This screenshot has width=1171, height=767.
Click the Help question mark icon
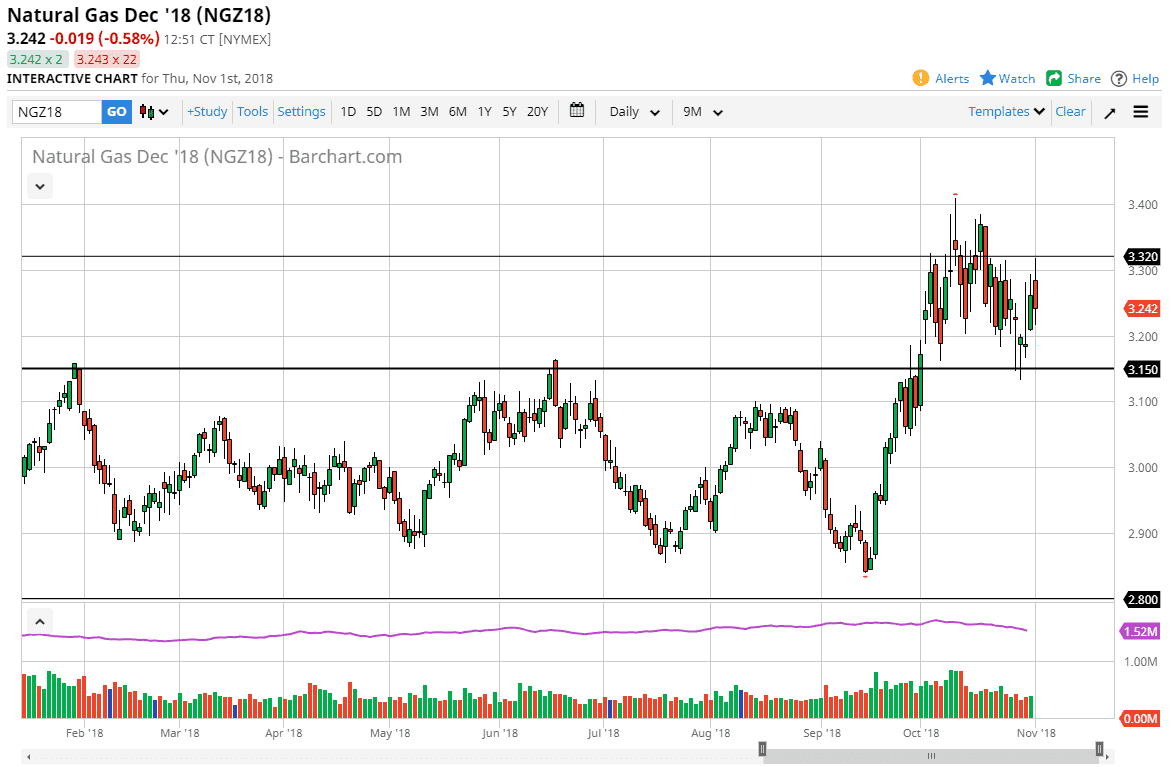click(1119, 78)
